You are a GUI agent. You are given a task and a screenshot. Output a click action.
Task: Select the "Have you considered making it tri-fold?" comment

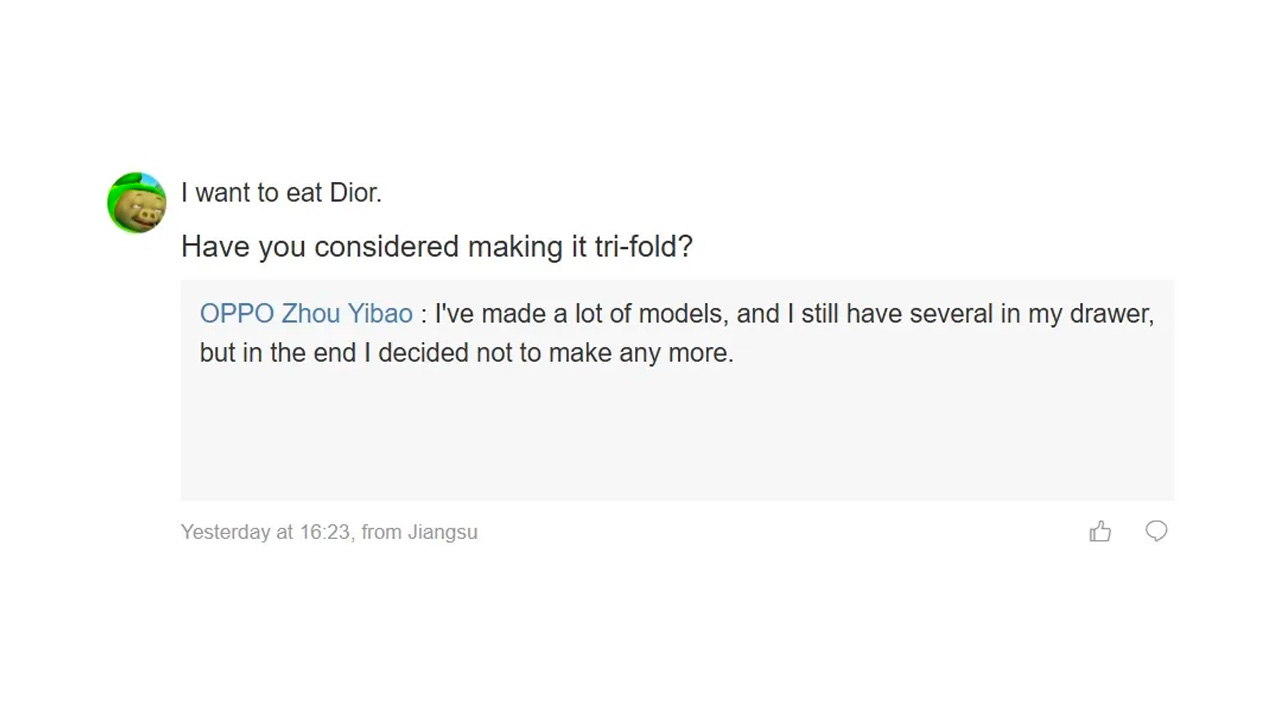(x=436, y=247)
